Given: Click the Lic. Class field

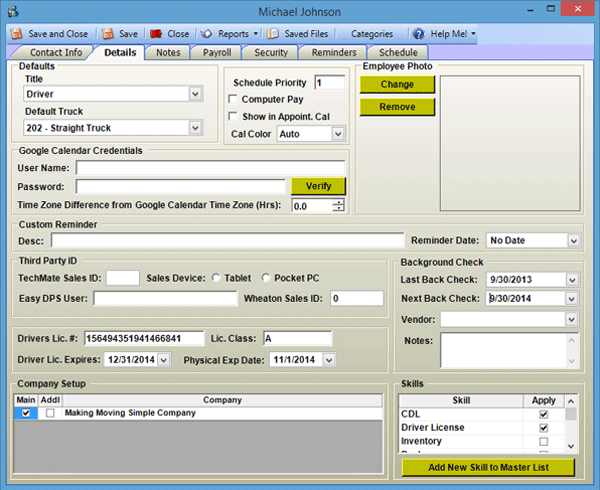Looking at the screenshot, I should (298, 339).
